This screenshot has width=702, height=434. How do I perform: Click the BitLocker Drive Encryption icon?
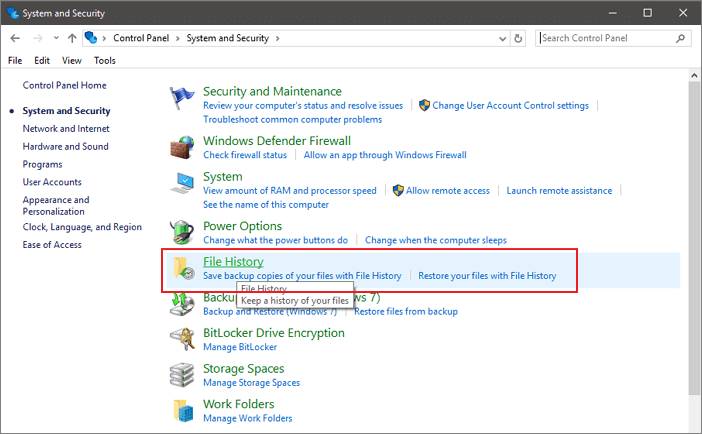coord(181,339)
